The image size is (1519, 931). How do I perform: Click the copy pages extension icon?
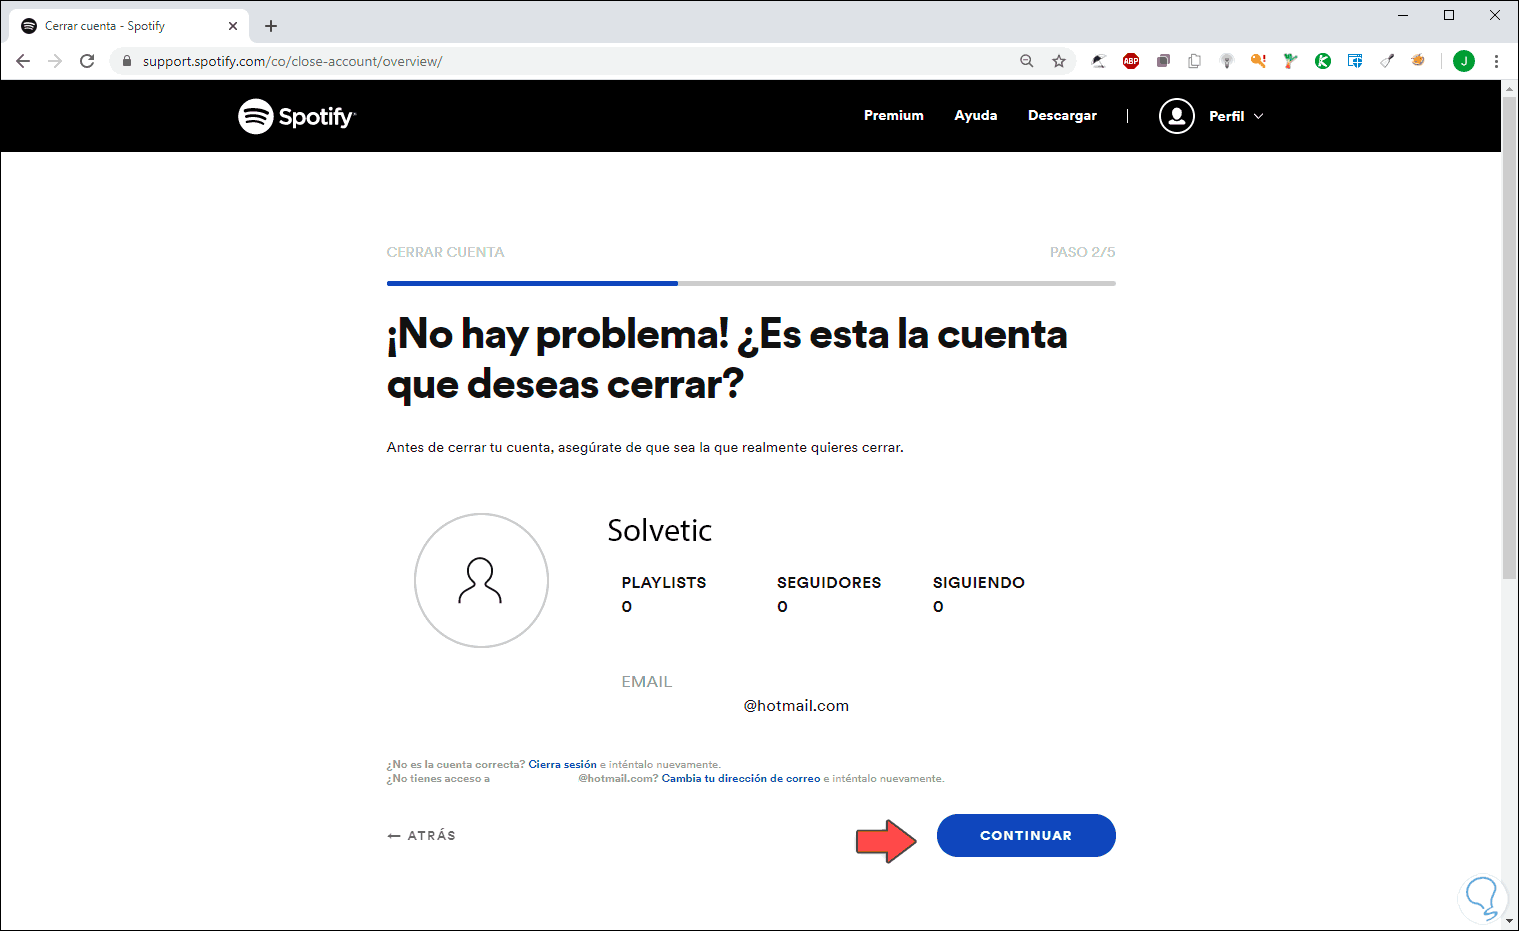pyautogui.click(x=1195, y=61)
